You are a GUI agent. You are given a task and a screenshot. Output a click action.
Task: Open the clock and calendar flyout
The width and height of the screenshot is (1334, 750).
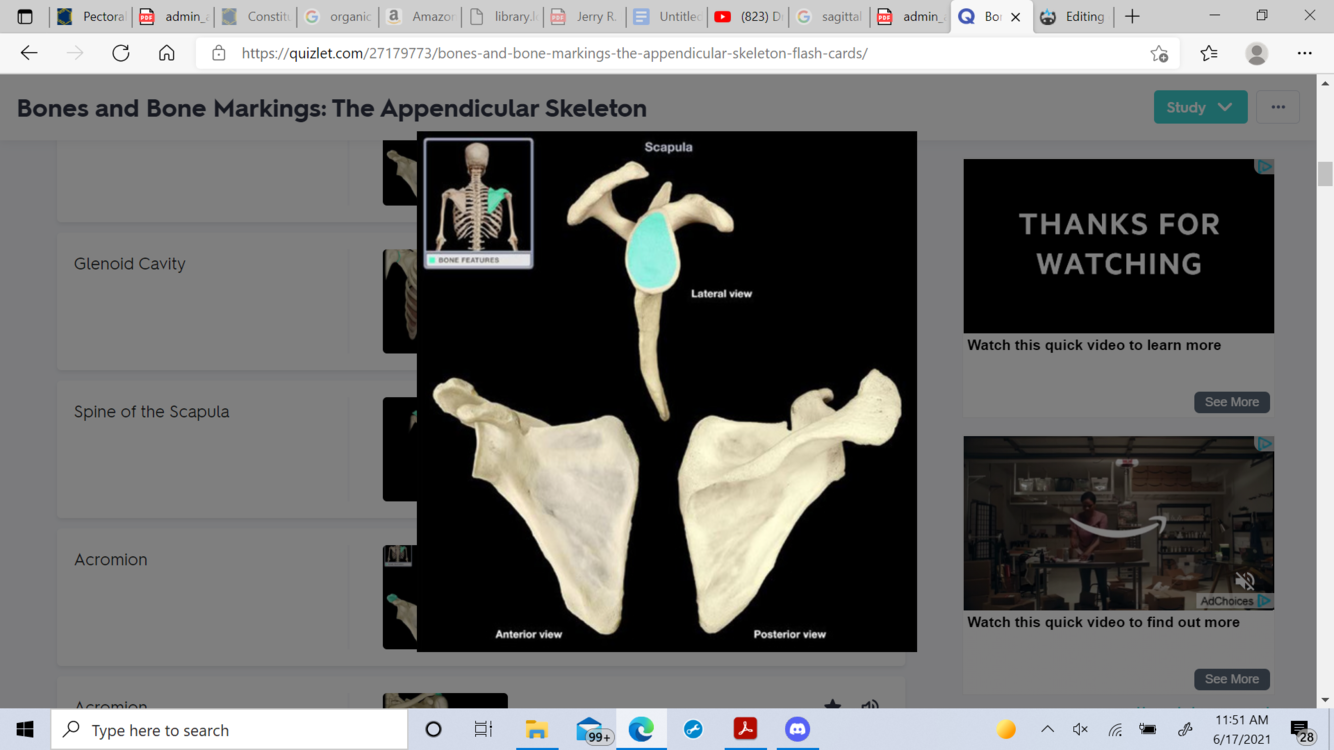1241,730
